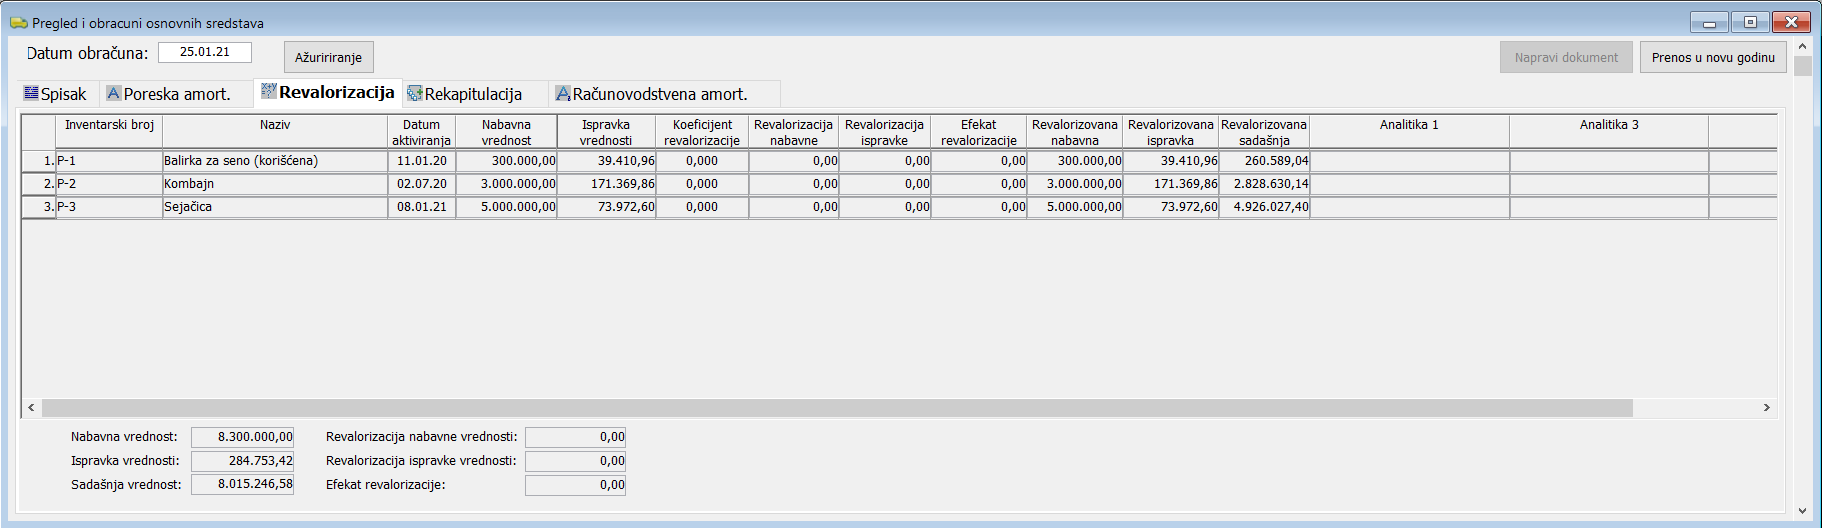Click horizontal scrollbar left arrow
This screenshot has height=528, width=1822.
[31, 408]
